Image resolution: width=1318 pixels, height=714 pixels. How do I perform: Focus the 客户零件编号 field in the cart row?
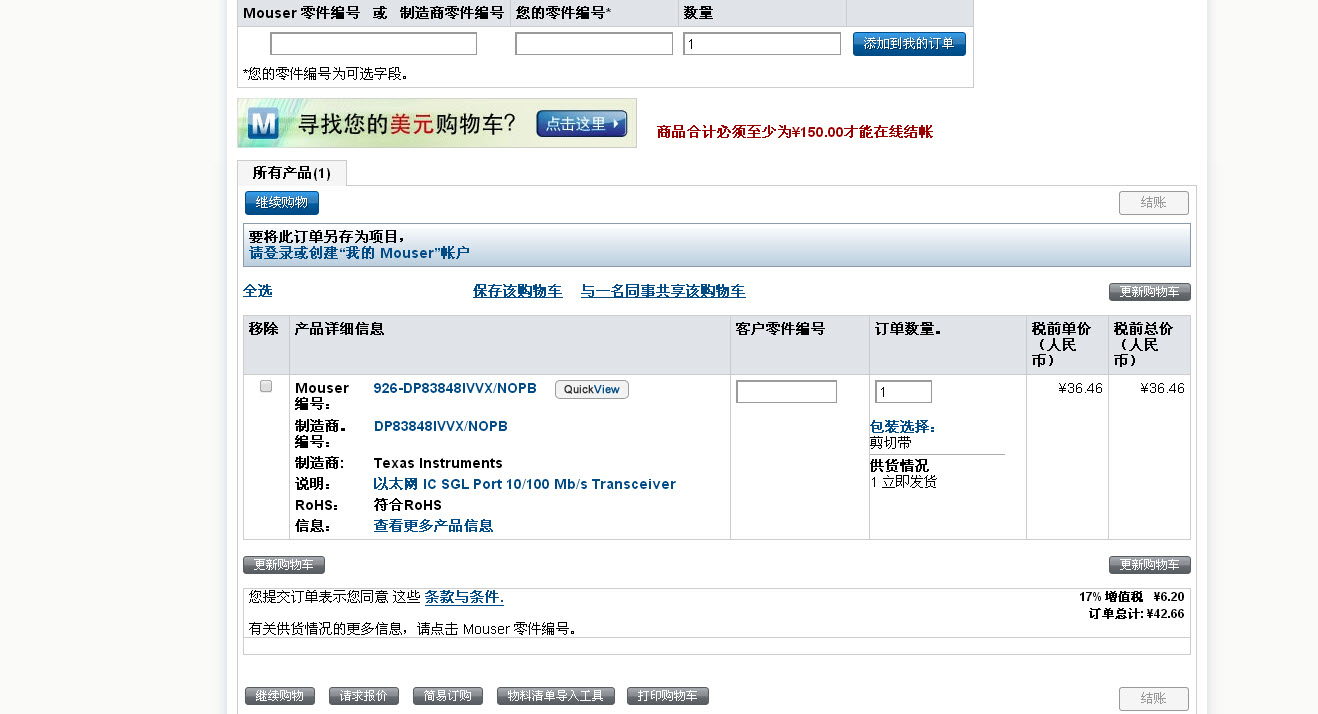(x=787, y=392)
